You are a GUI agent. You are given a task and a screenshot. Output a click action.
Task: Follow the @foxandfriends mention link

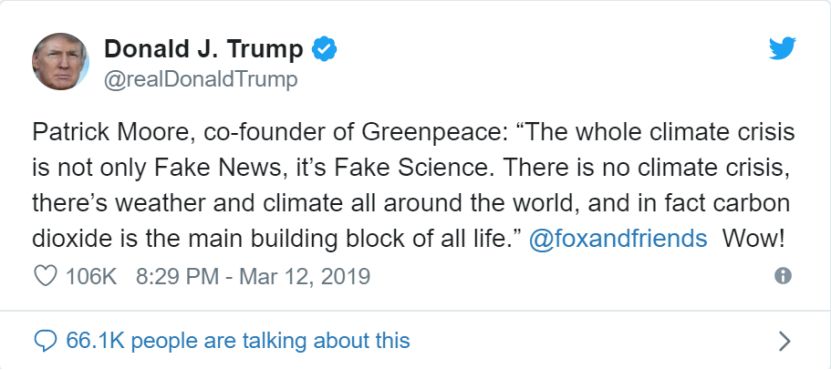pyautogui.click(x=618, y=239)
